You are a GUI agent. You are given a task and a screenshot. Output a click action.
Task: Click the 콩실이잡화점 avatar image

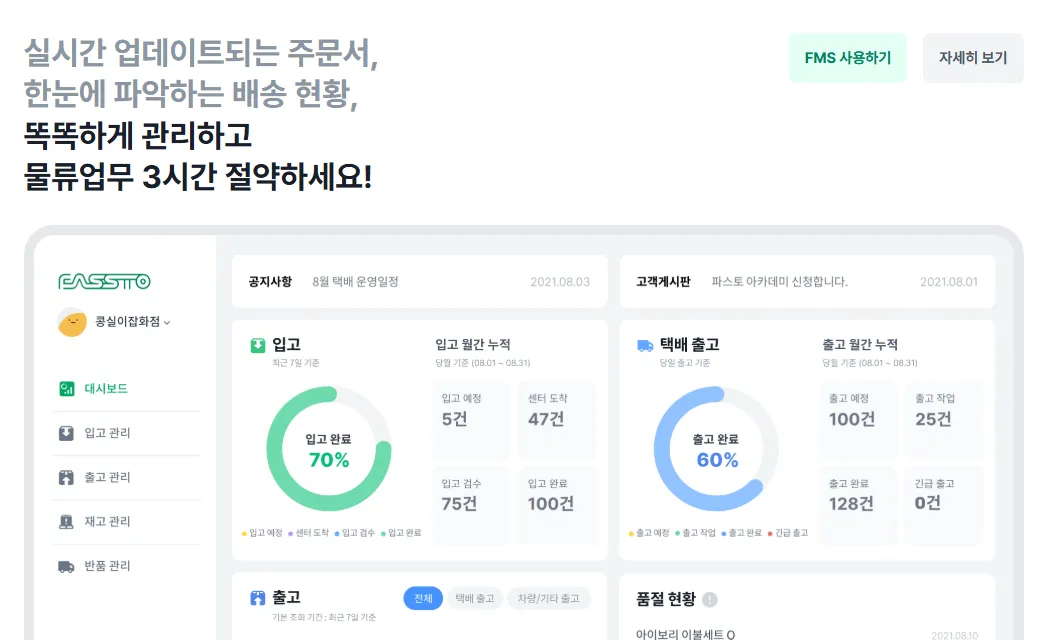72,322
